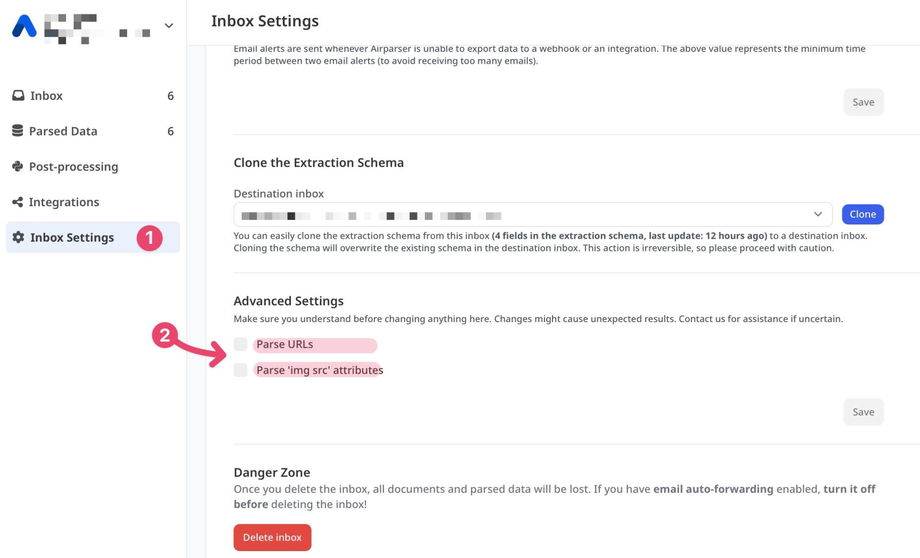Viewport: 920px width, 558px height.
Task: Click the Inbox Settings gear icon
Action: (18, 238)
